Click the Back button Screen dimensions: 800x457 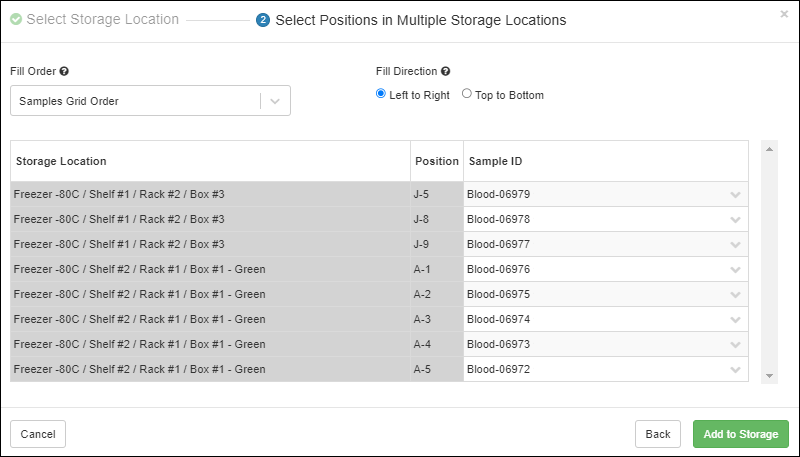point(657,434)
